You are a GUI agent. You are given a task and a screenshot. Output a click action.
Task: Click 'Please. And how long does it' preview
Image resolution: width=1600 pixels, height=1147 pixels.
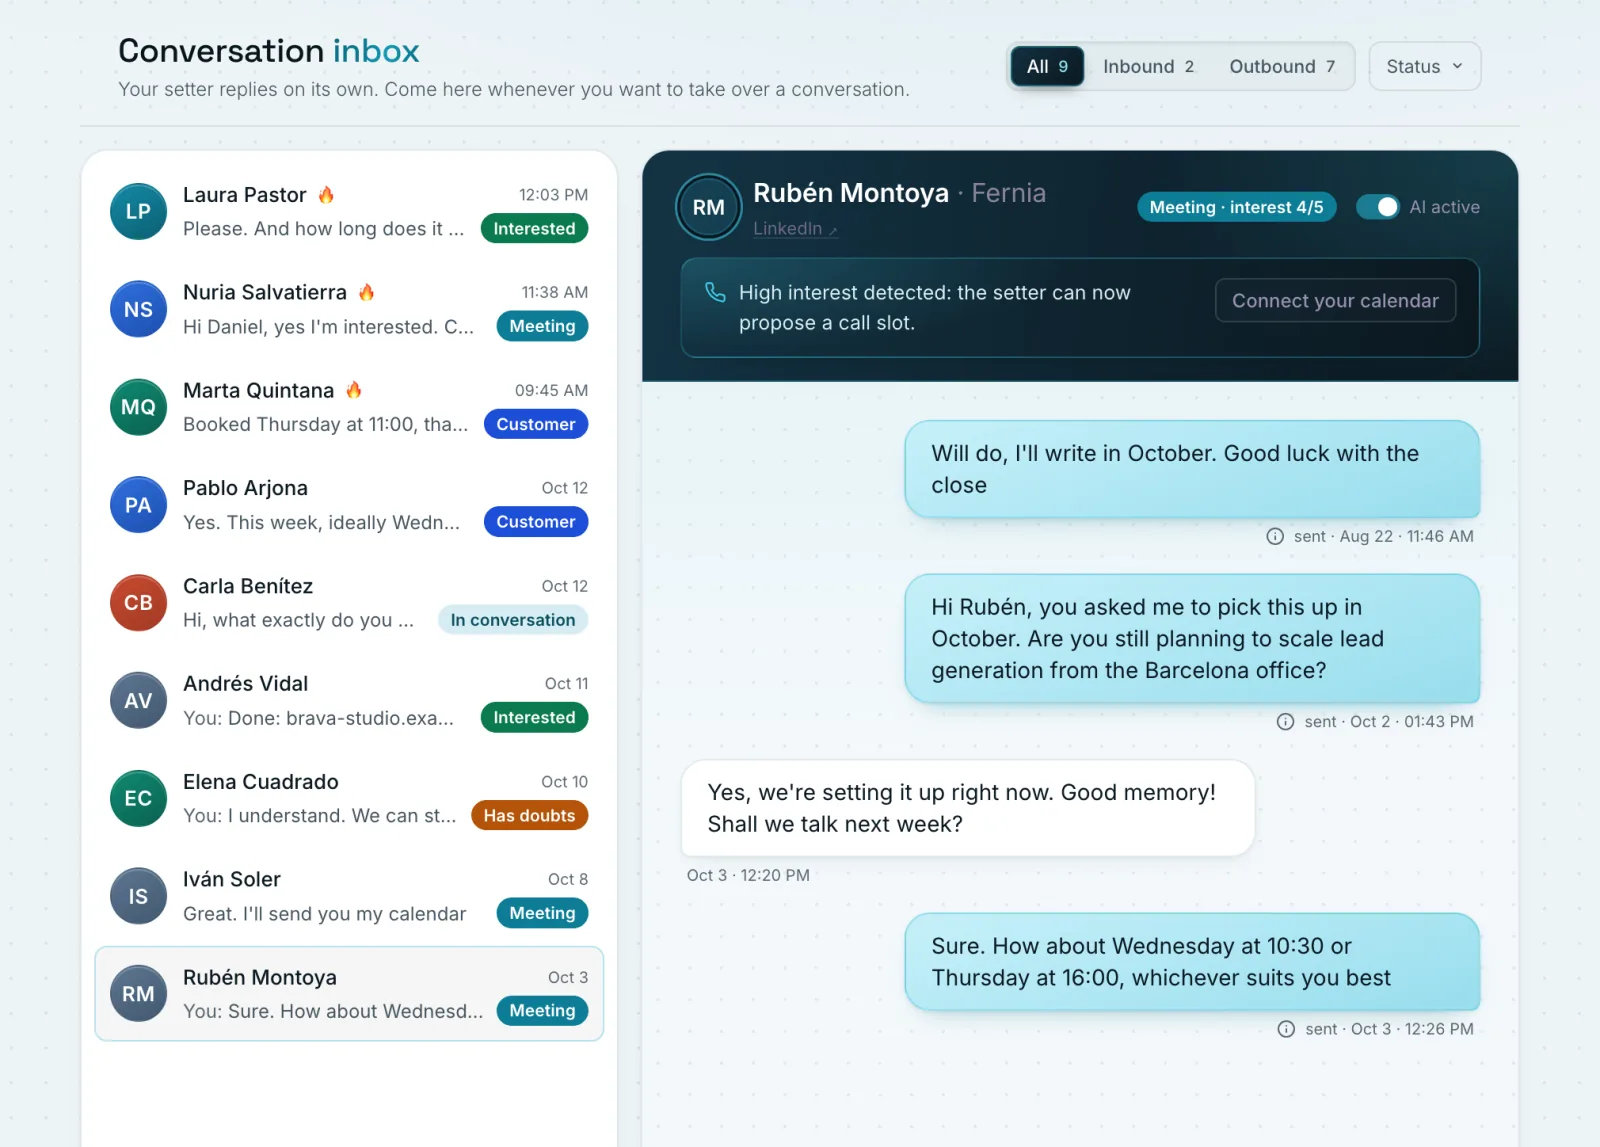click(x=323, y=229)
